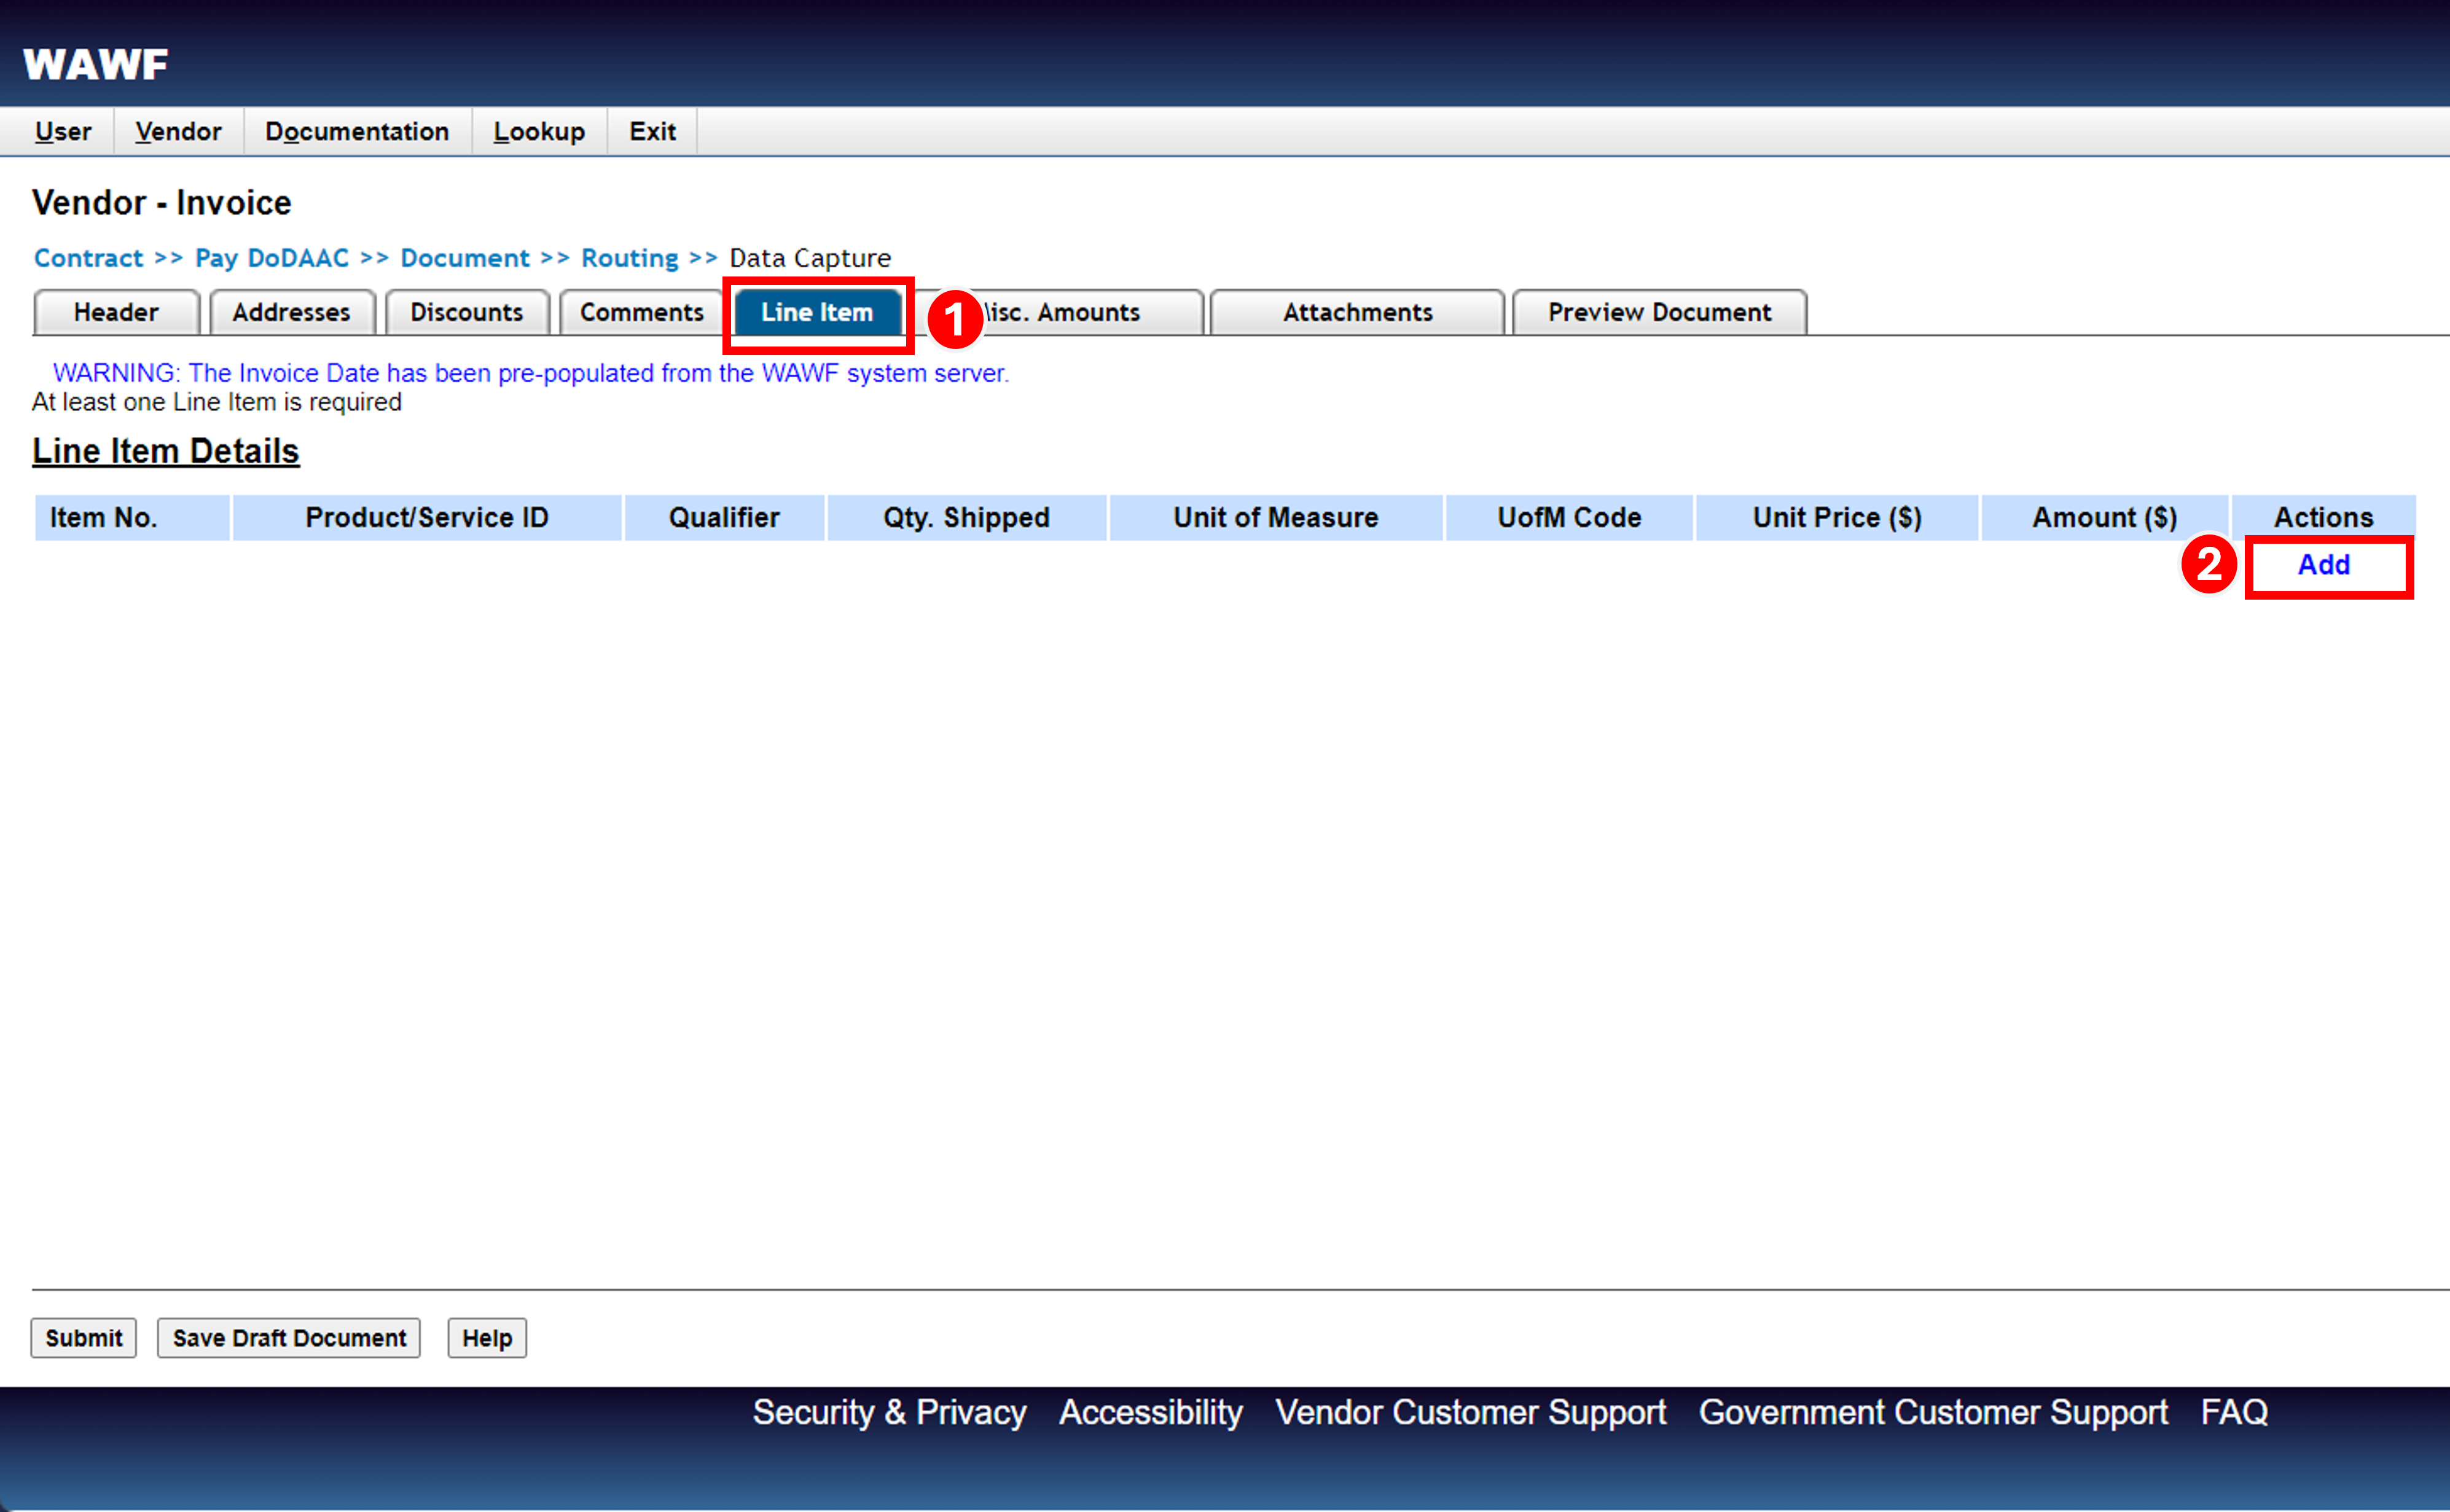This screenshot has width=2450, height=1512.
Task: Click Save Draft Document
Action: [x=288, y=1338]
